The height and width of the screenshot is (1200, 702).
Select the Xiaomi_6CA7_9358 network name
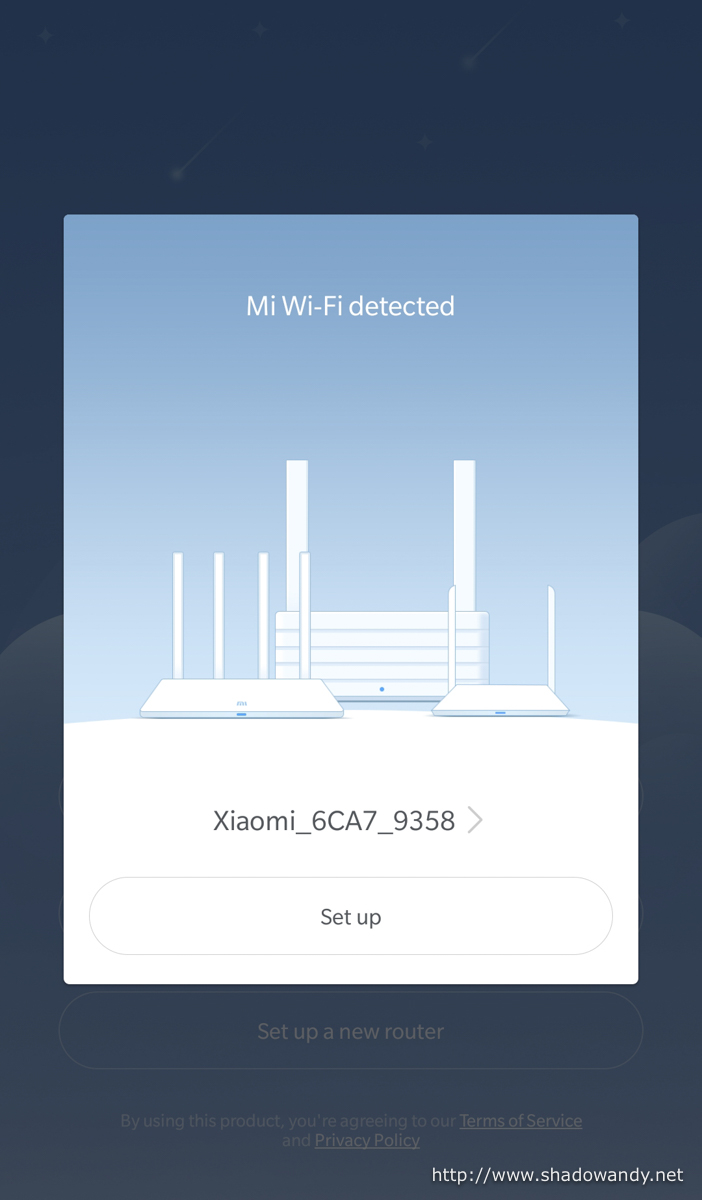click(334, 821)
